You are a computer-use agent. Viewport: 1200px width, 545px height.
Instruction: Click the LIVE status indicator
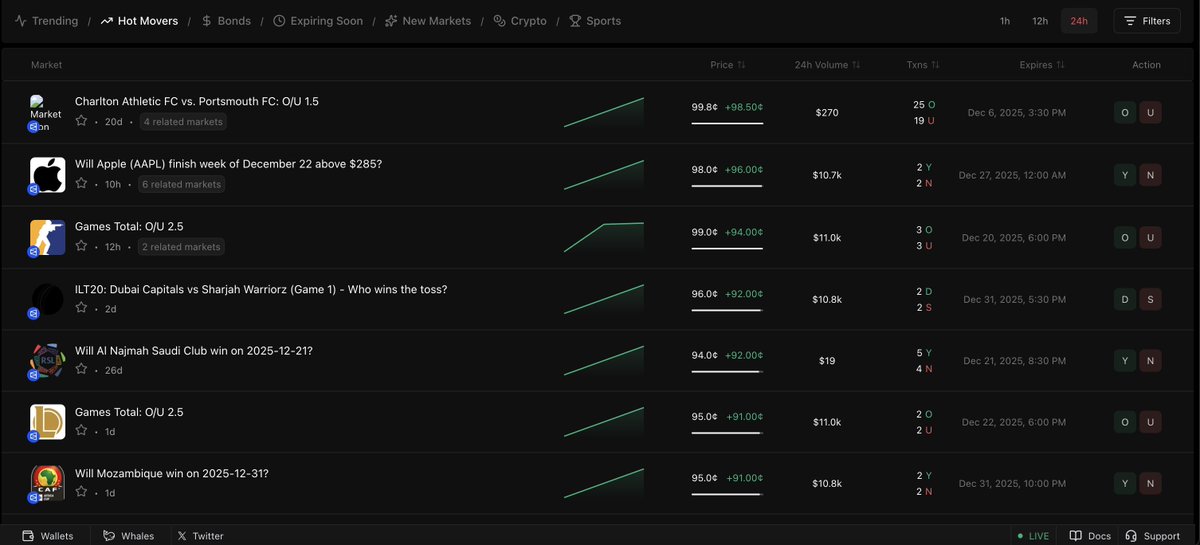1034,536
